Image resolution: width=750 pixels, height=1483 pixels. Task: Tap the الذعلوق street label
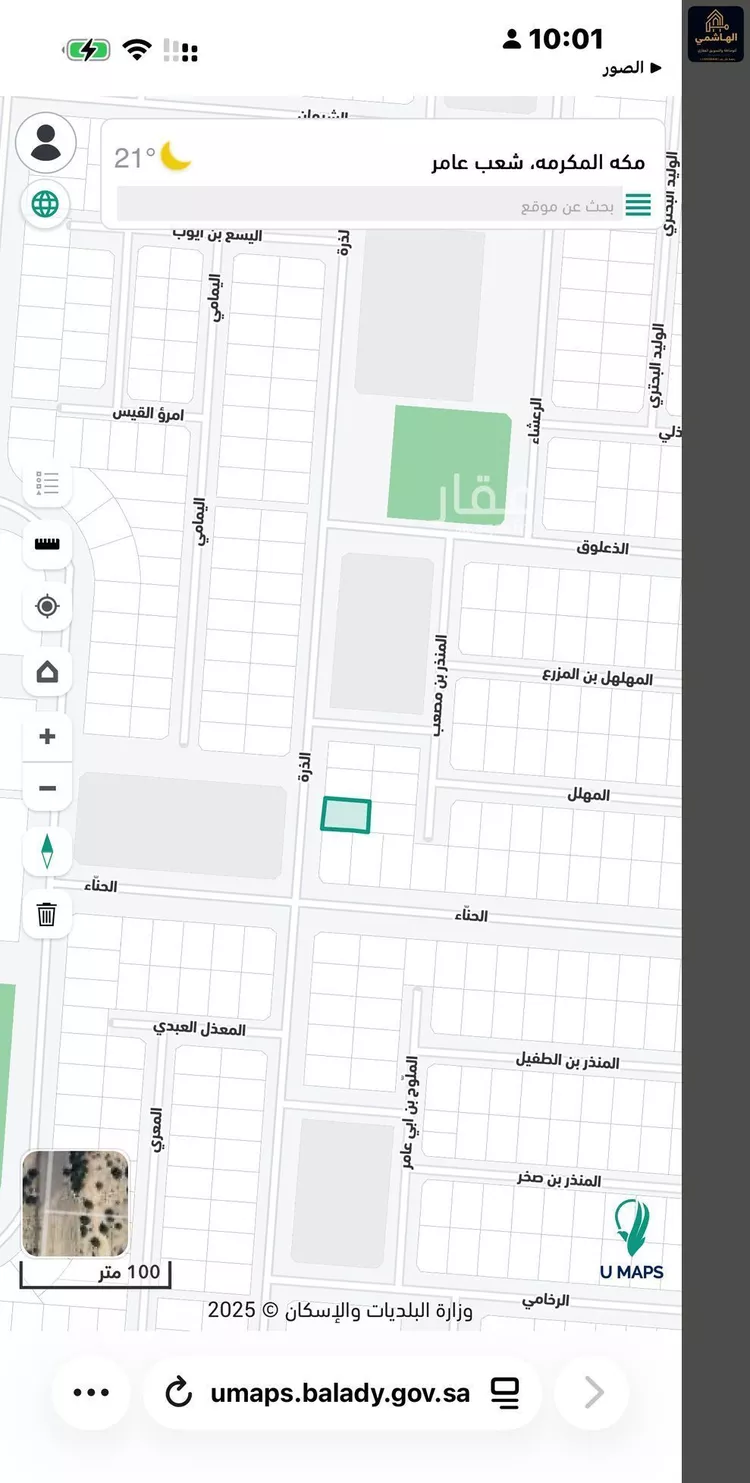[x=603, y=548]
